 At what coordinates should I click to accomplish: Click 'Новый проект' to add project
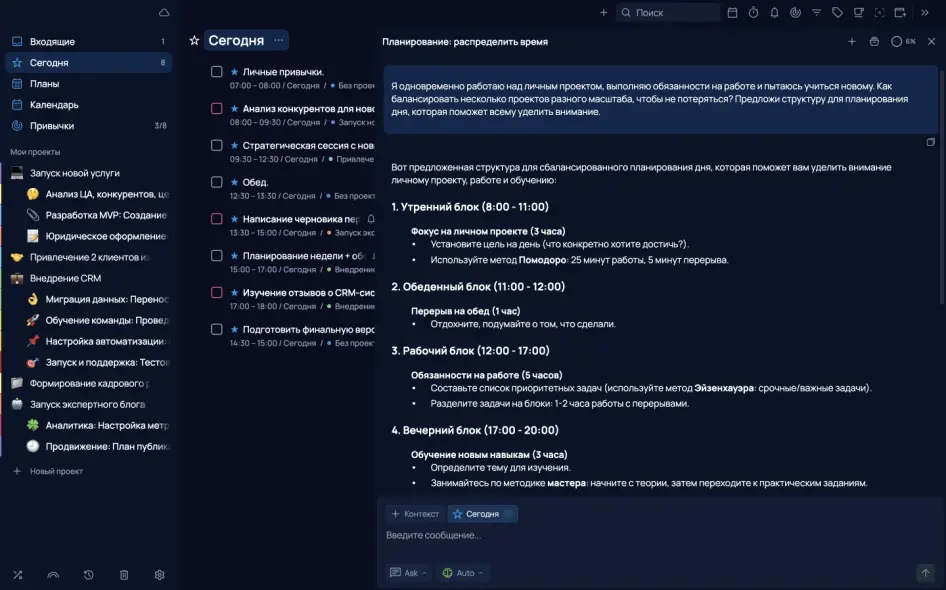click(x=56, y=471)
